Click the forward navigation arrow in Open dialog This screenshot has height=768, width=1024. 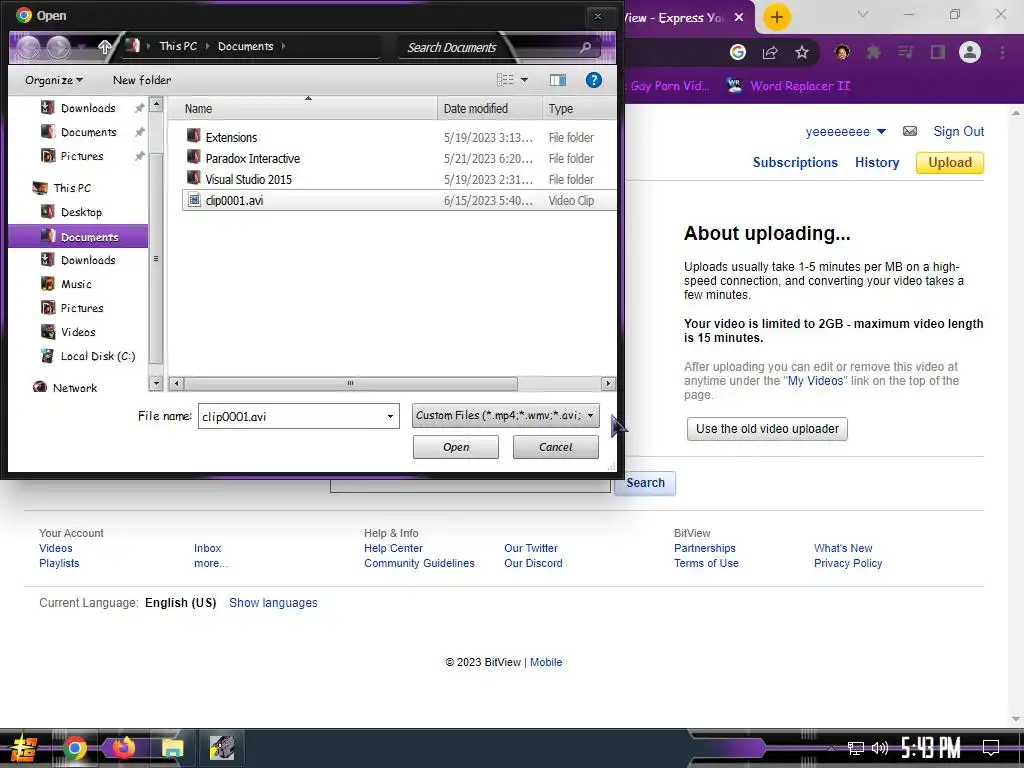pyautogui.click(x=58, y=47)
